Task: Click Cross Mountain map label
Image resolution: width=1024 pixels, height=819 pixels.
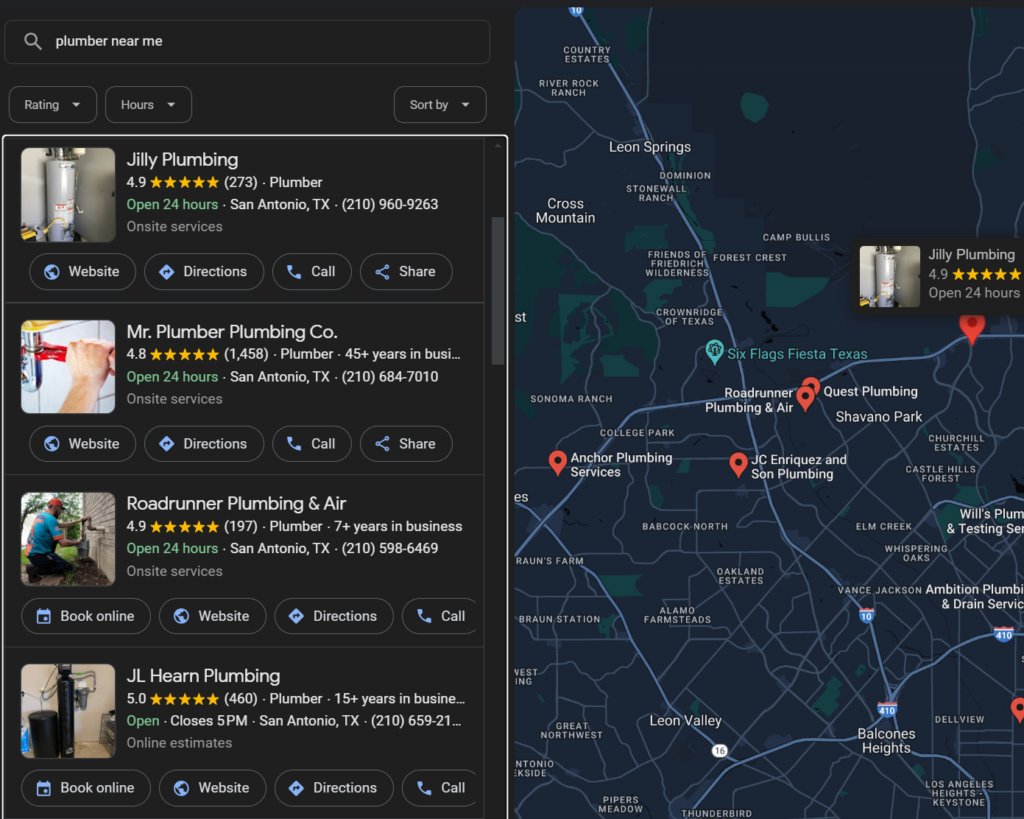Action: tap(565, 210)
